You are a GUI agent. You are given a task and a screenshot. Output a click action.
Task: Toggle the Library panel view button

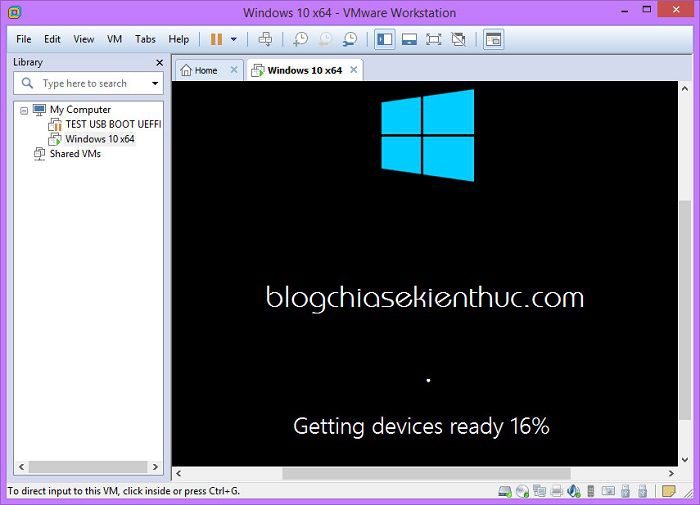384,39
